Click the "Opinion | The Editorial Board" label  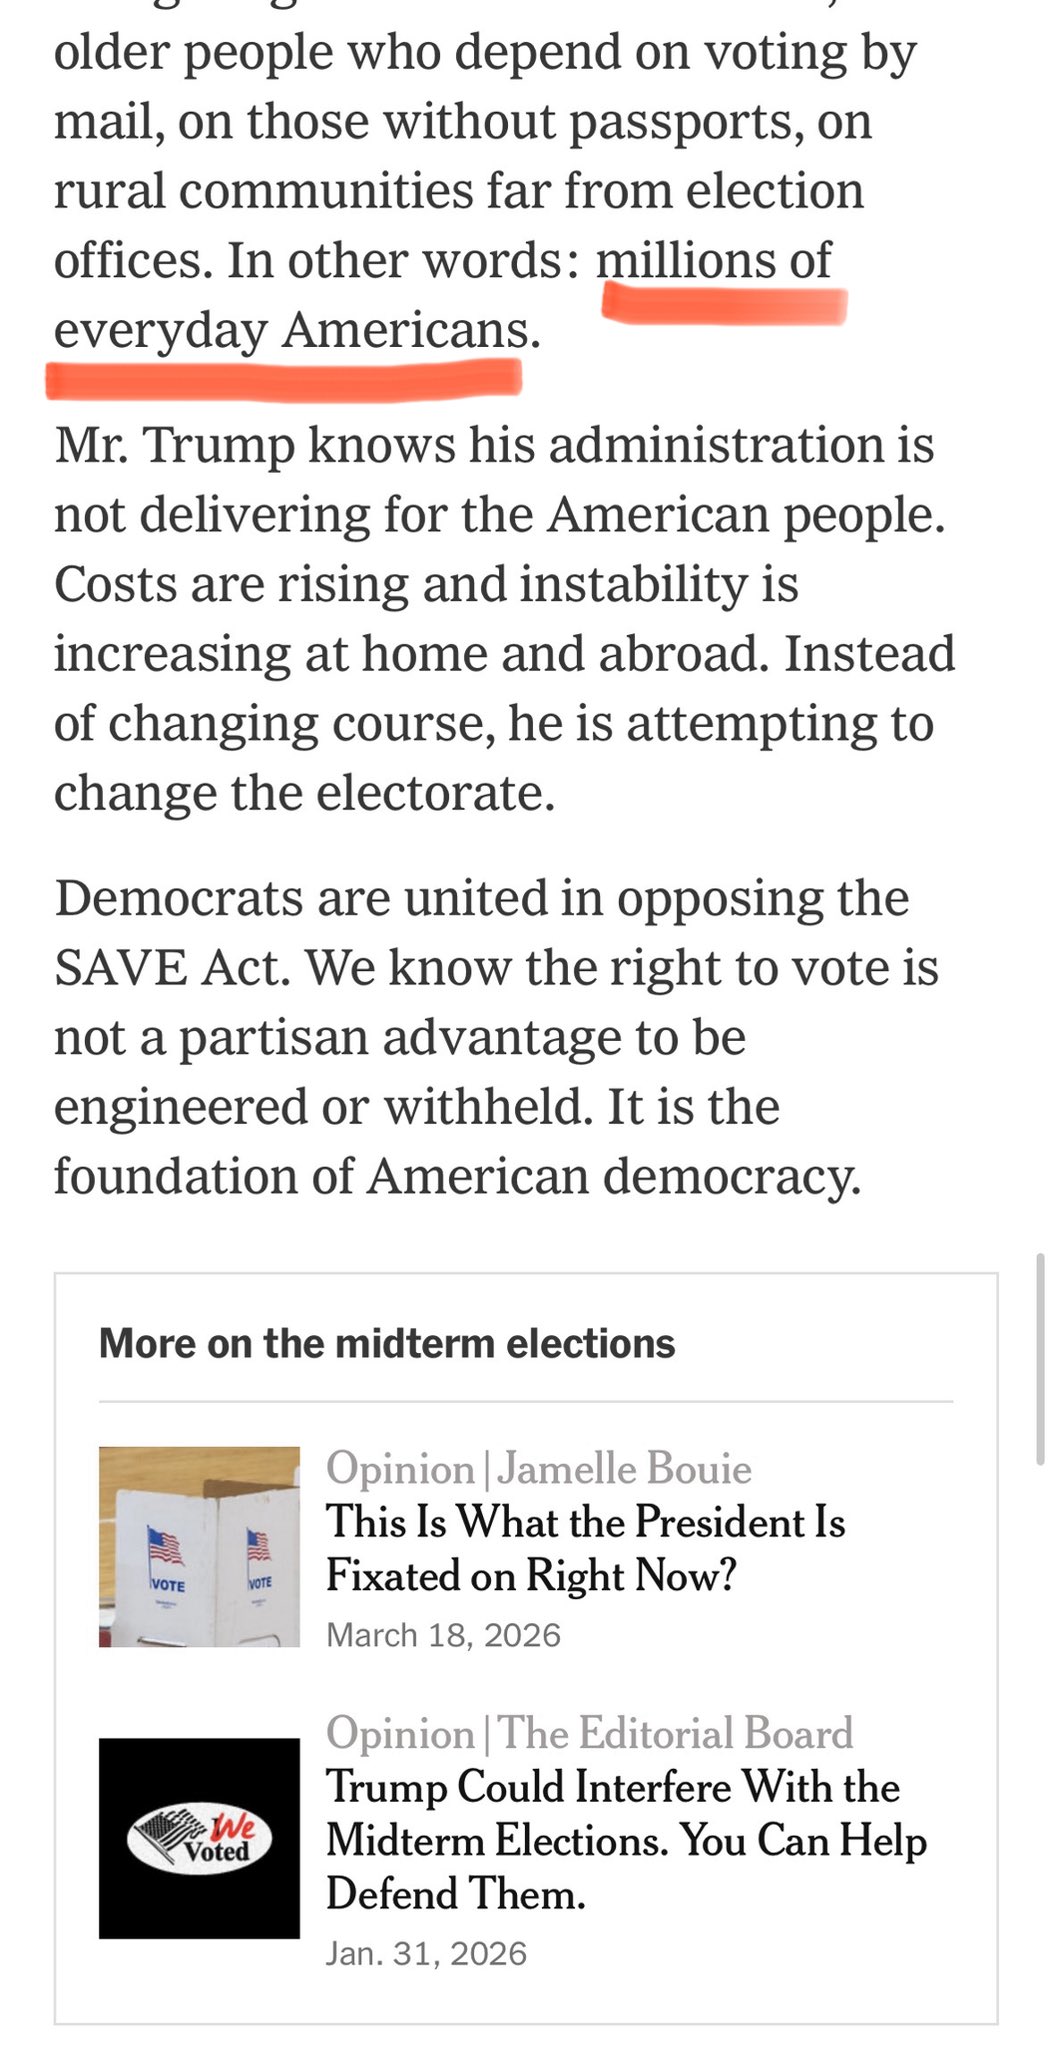589,1733
